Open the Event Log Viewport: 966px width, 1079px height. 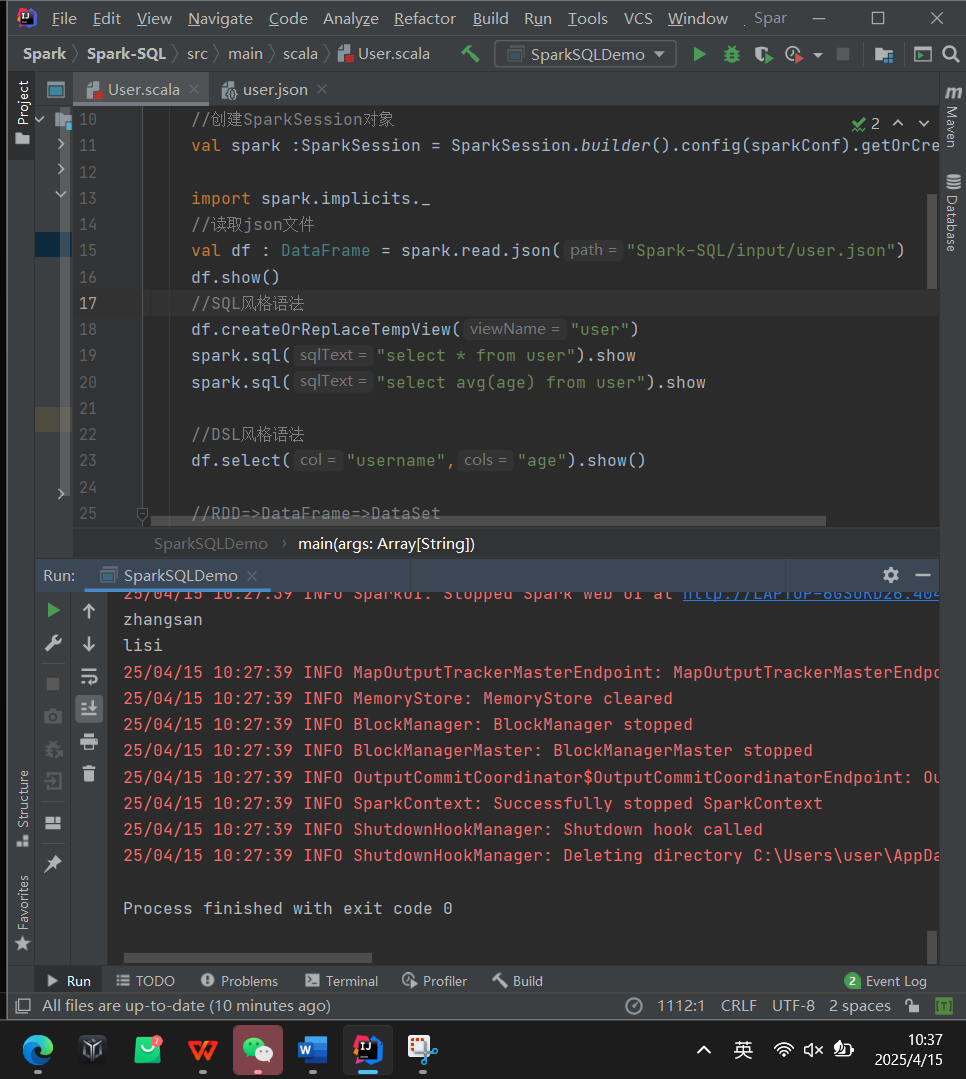coord(886,981)
